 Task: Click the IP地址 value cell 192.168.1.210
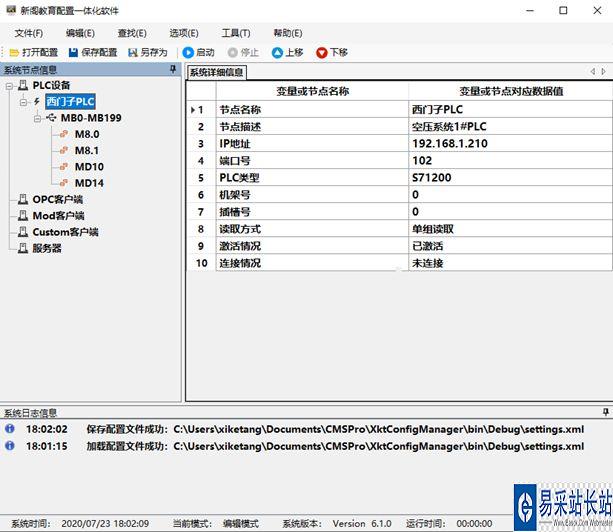pyautogui.click(x=448, y=144)
